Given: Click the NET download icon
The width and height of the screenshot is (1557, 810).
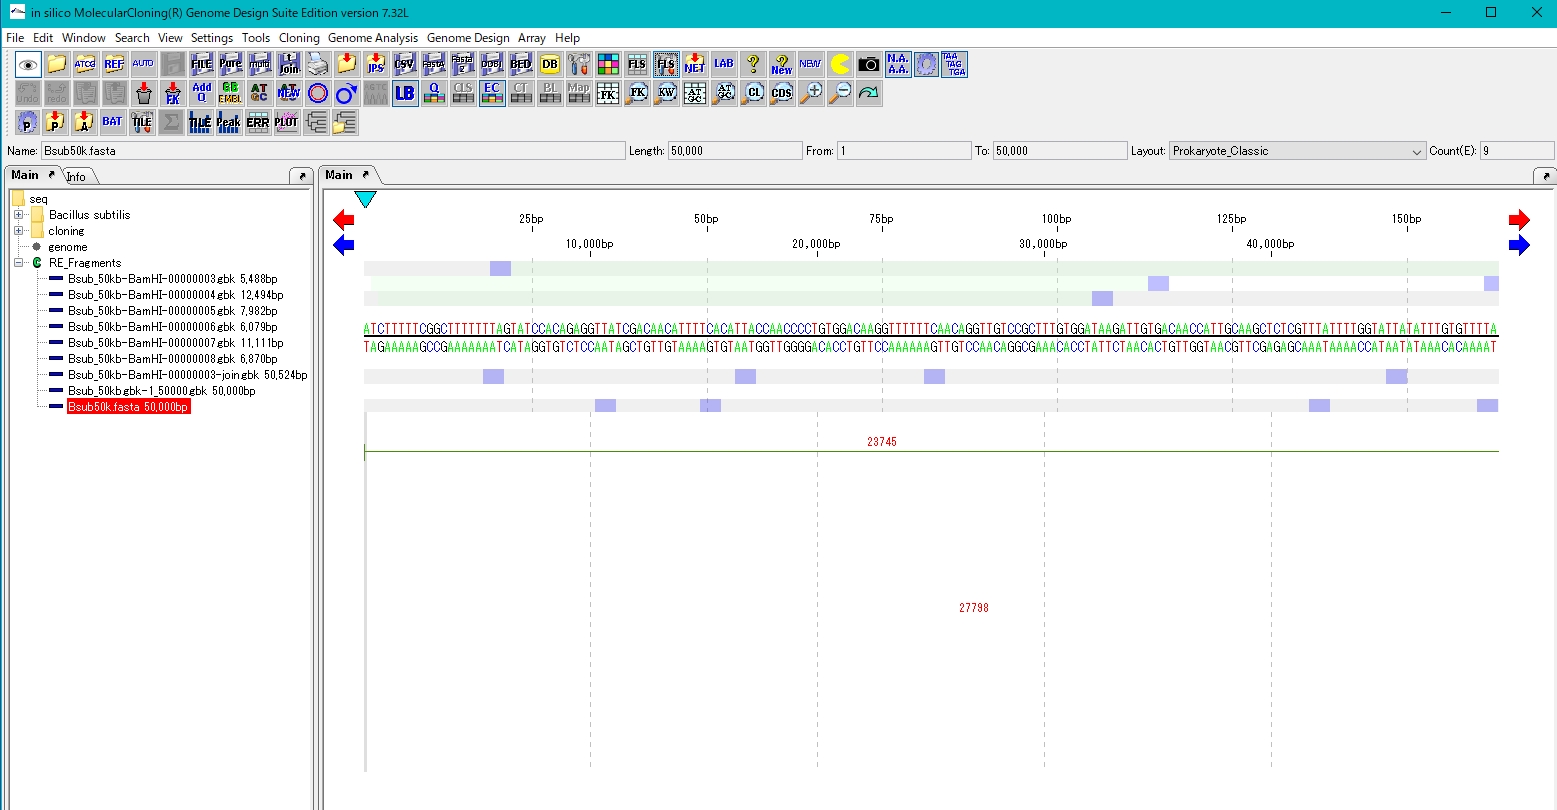Looking at the screenshot, I should pos(694,65).
